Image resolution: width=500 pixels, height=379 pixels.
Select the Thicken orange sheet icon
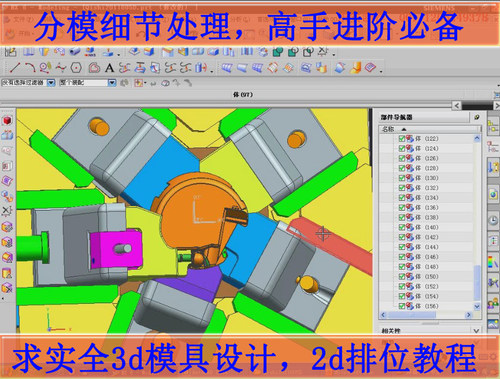(x=355, y=68)
